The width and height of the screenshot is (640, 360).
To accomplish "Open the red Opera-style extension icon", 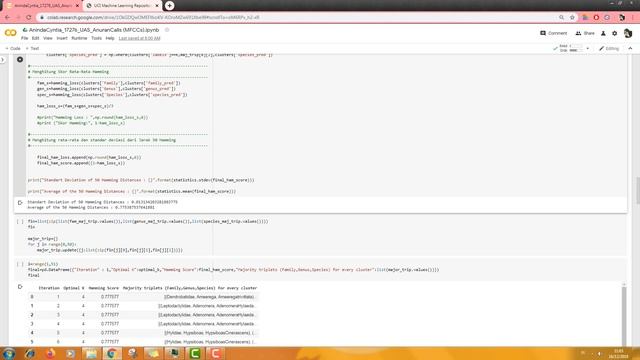I will pyautogui.click(x=596, y=18).
